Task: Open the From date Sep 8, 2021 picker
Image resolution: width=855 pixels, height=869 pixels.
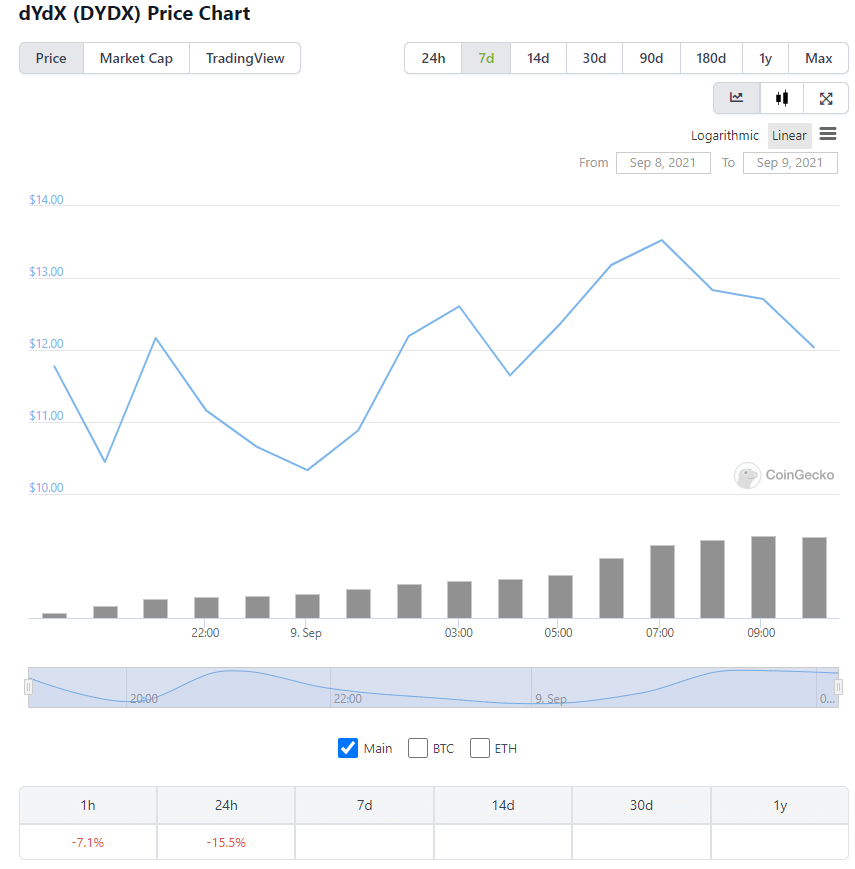Action: (663, 163)
